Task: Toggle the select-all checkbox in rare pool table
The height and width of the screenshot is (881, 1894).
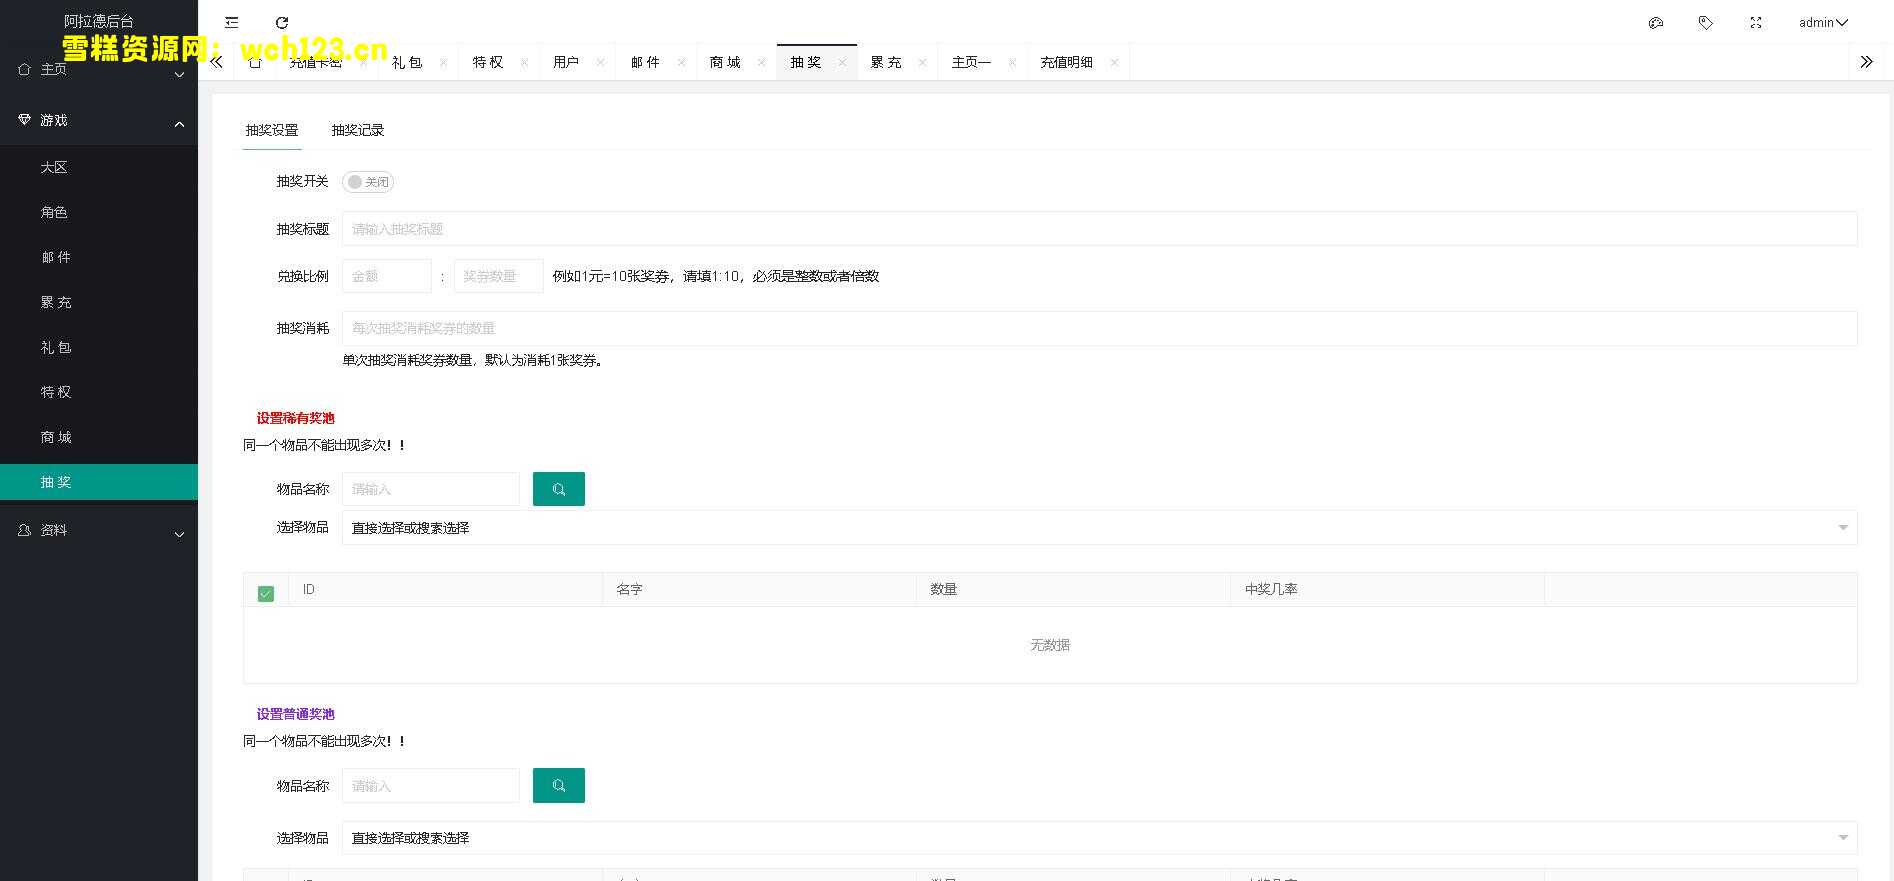Action: [266, 594]
